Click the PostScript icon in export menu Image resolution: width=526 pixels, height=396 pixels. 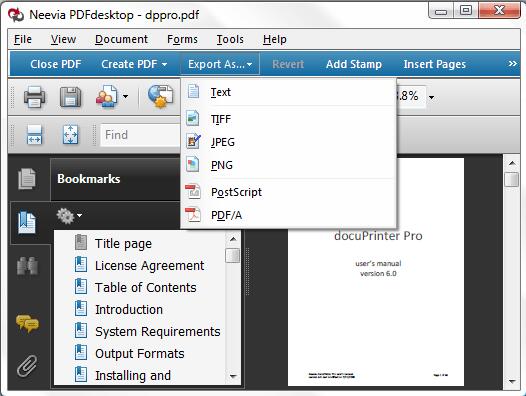[193, 192]
